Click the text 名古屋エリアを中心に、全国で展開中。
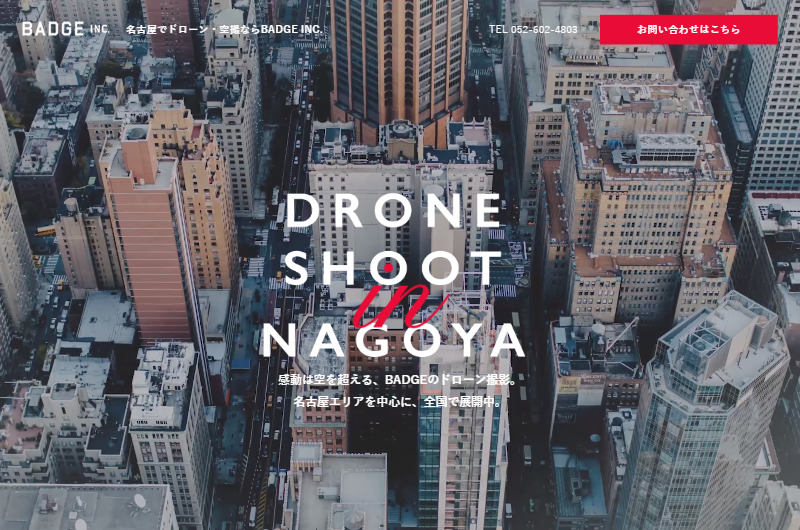 398,402
